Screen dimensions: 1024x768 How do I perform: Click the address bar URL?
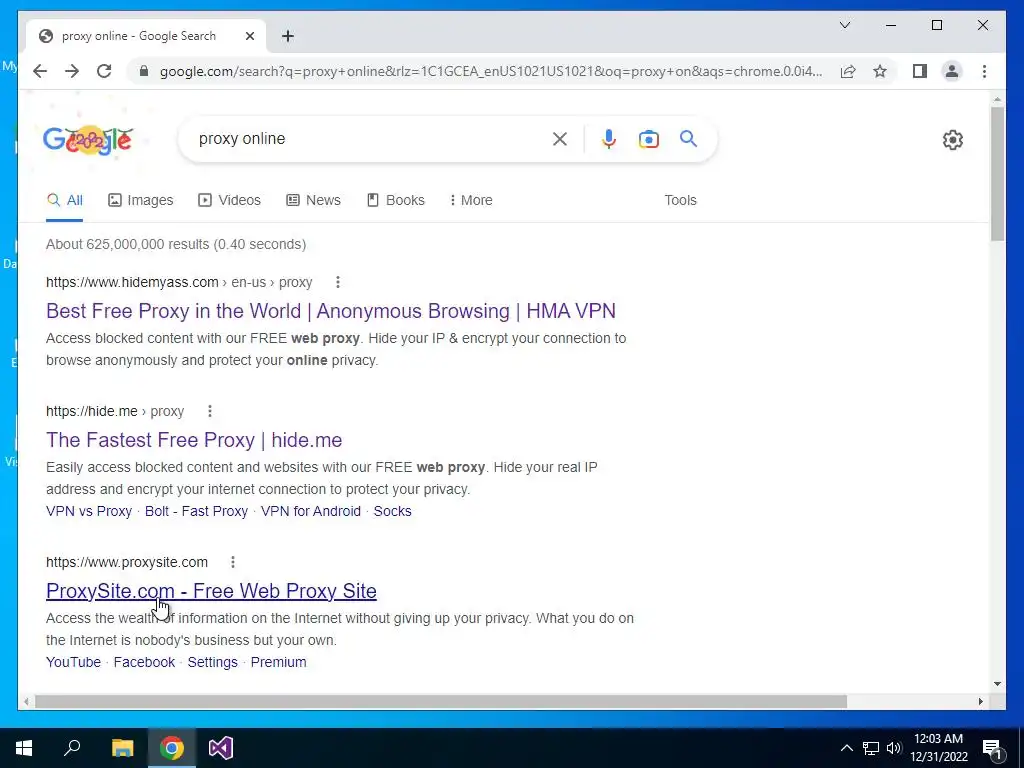coord(491,71)
